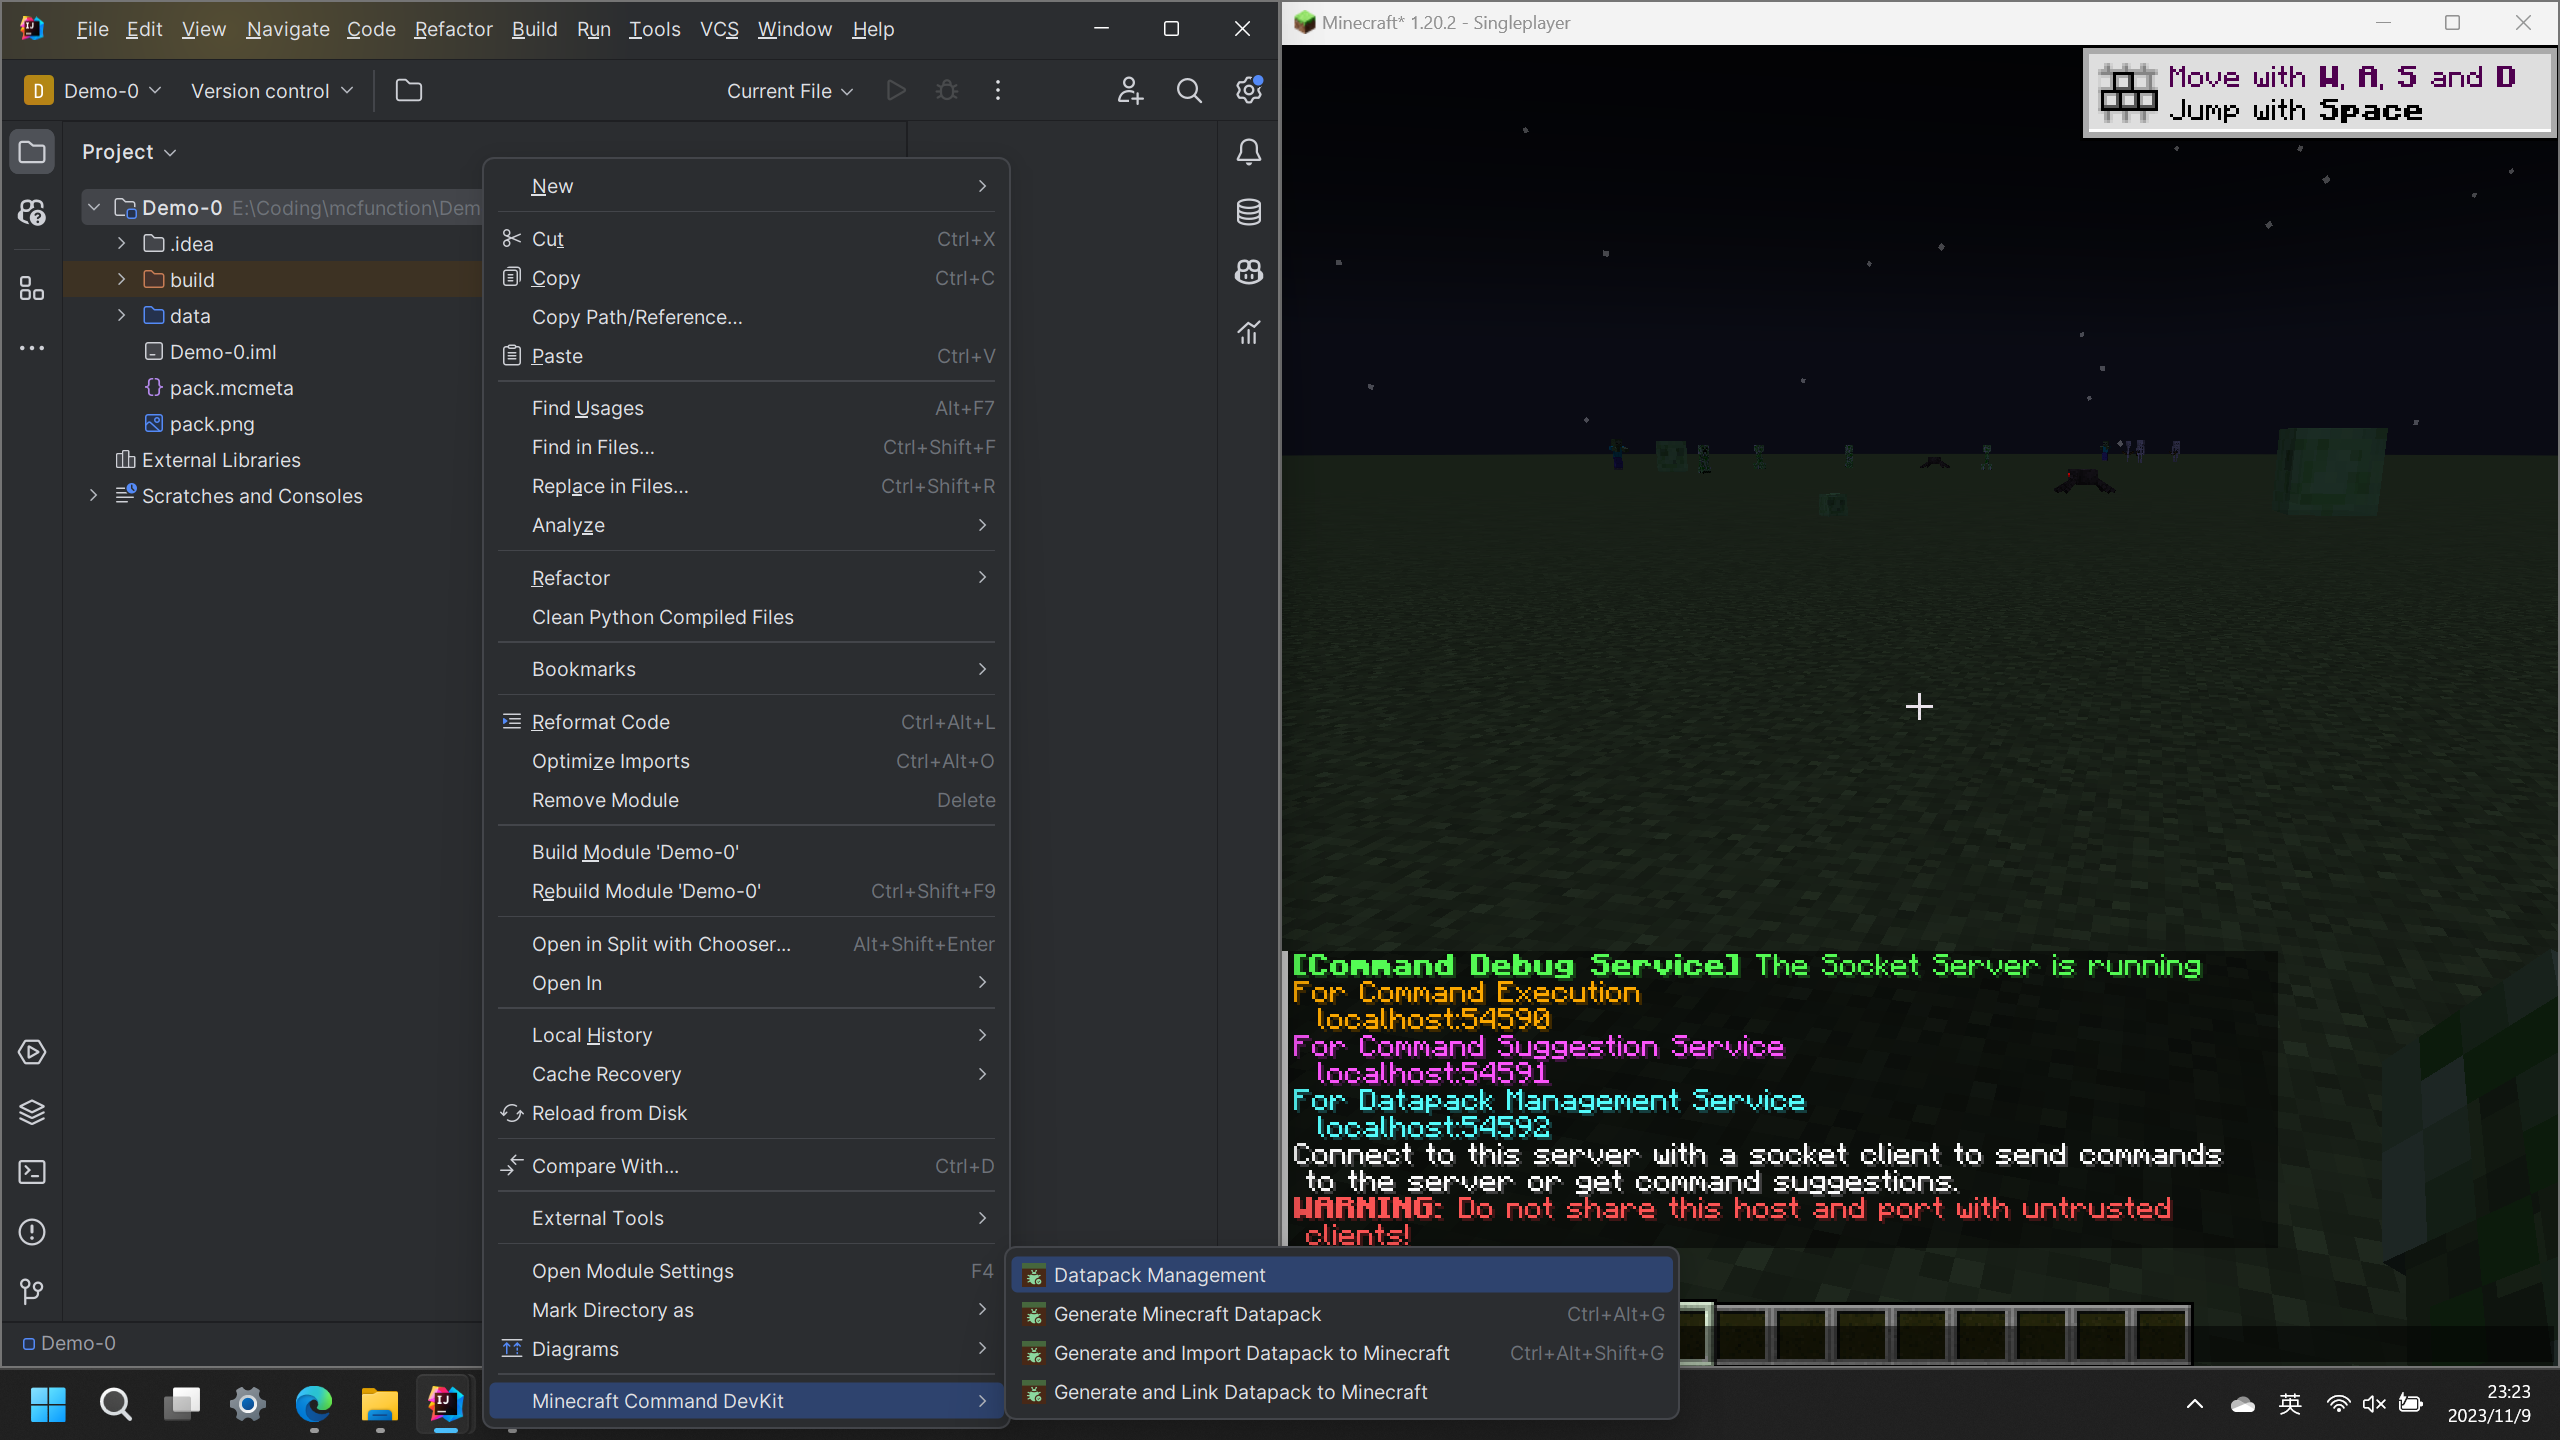Click Generate and Import Datapack to Minecraft
The image size is (2560, 1440).
point(1250,1352)
